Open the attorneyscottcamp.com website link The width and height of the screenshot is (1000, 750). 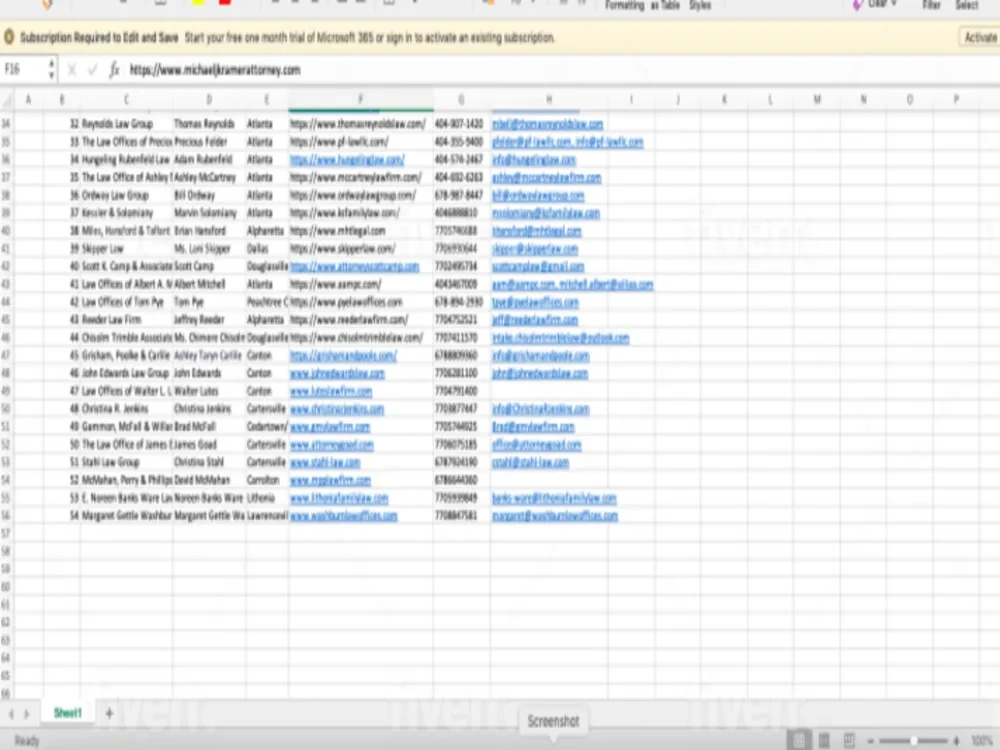click(x=355, y=267)
